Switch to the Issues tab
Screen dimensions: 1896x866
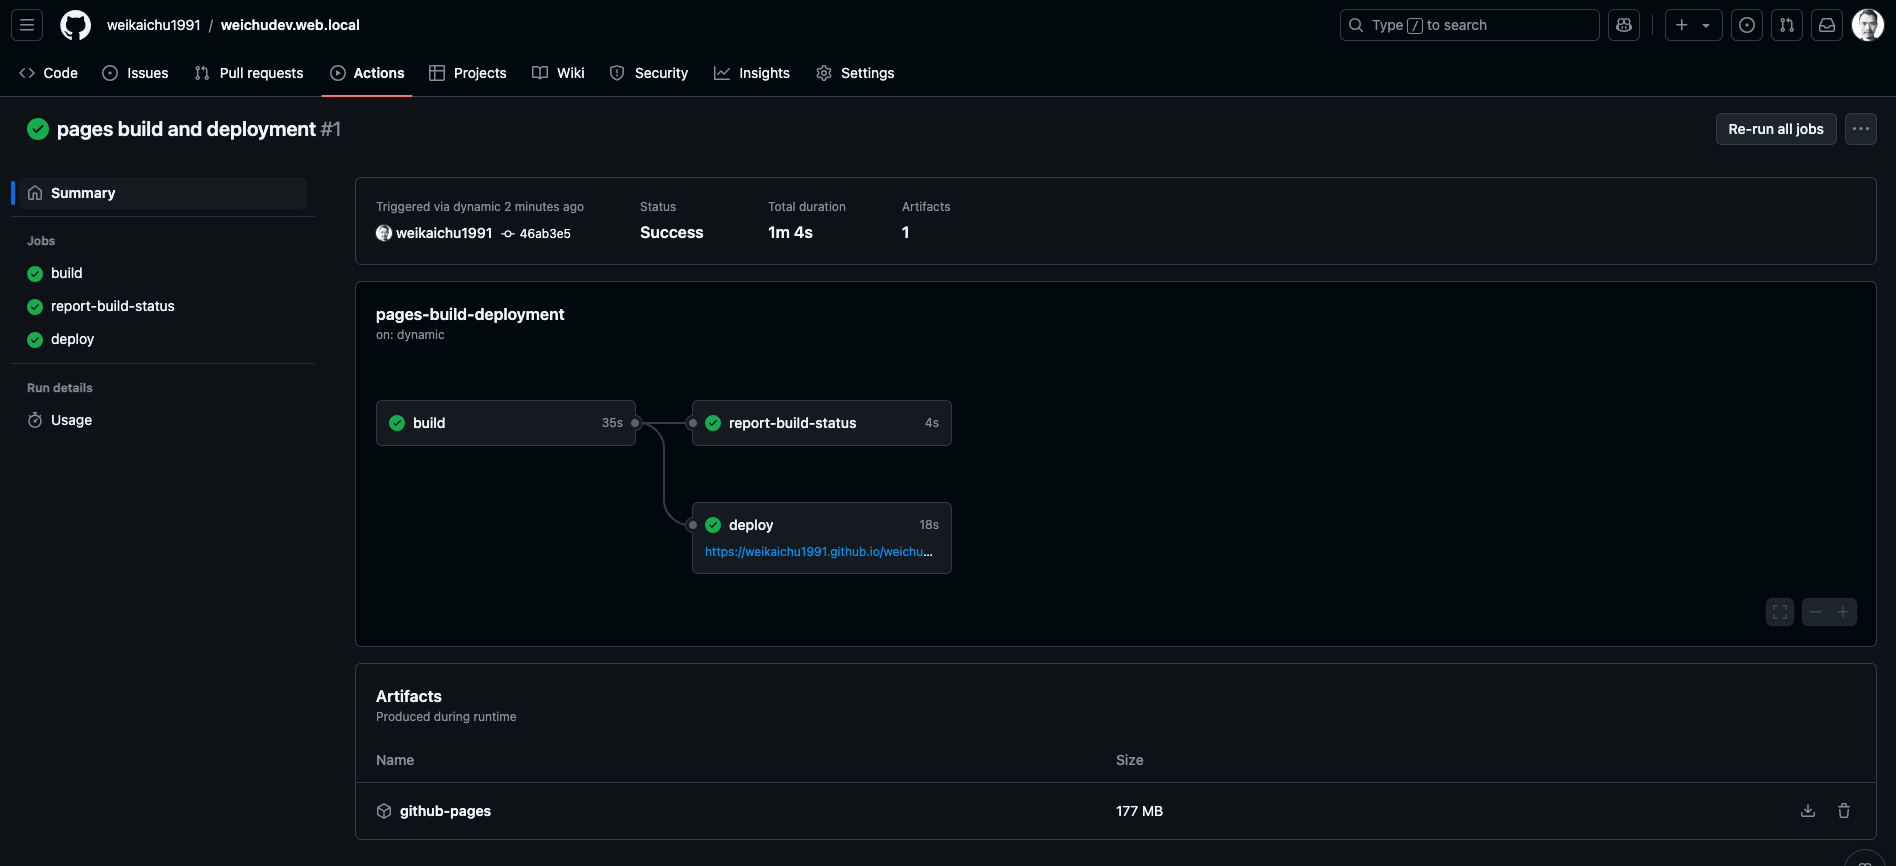136,73
